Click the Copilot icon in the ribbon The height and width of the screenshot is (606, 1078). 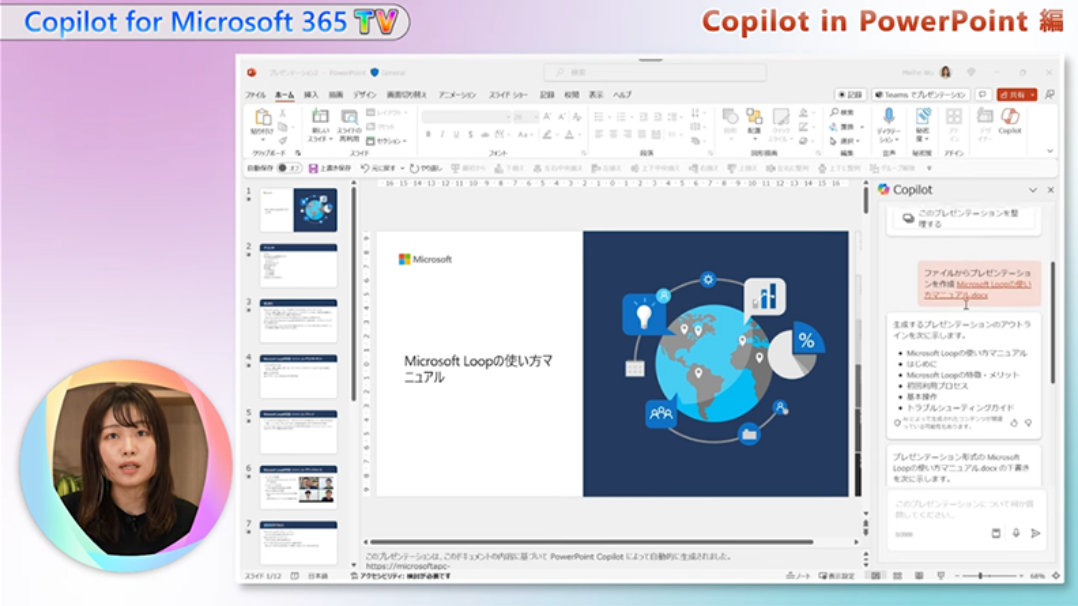point(1009,119)
